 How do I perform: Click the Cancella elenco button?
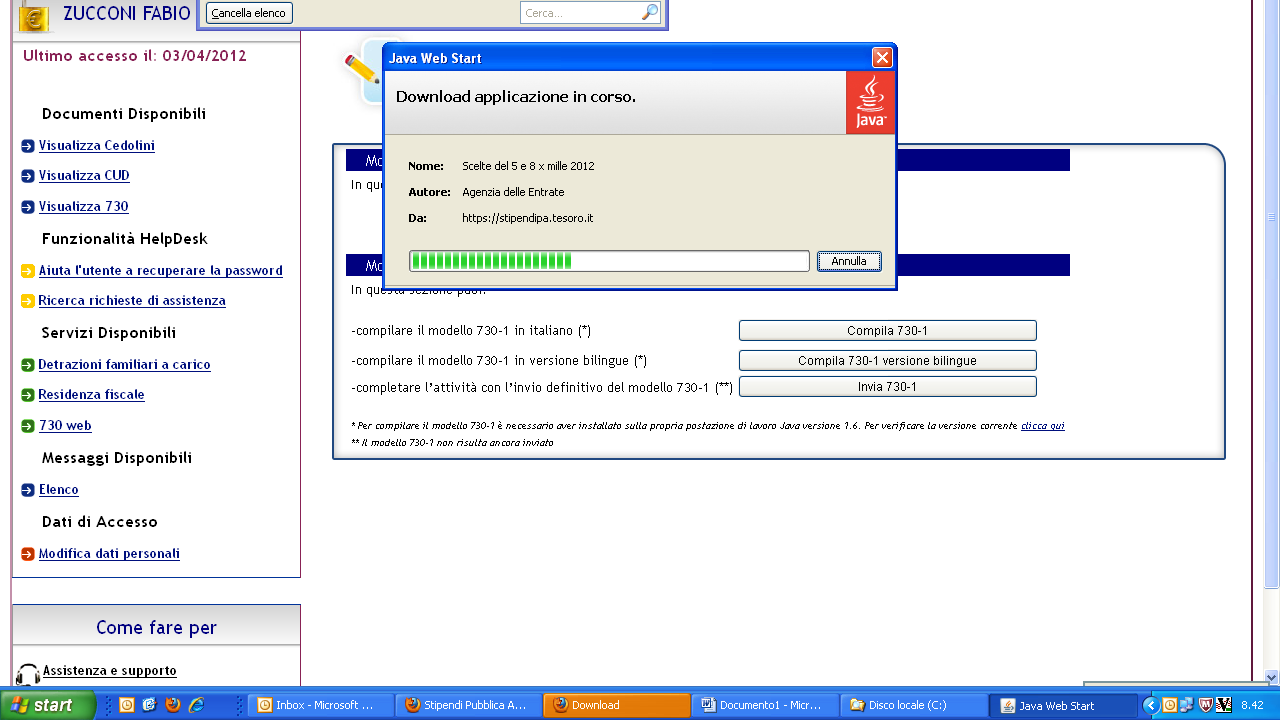(249, 13)
